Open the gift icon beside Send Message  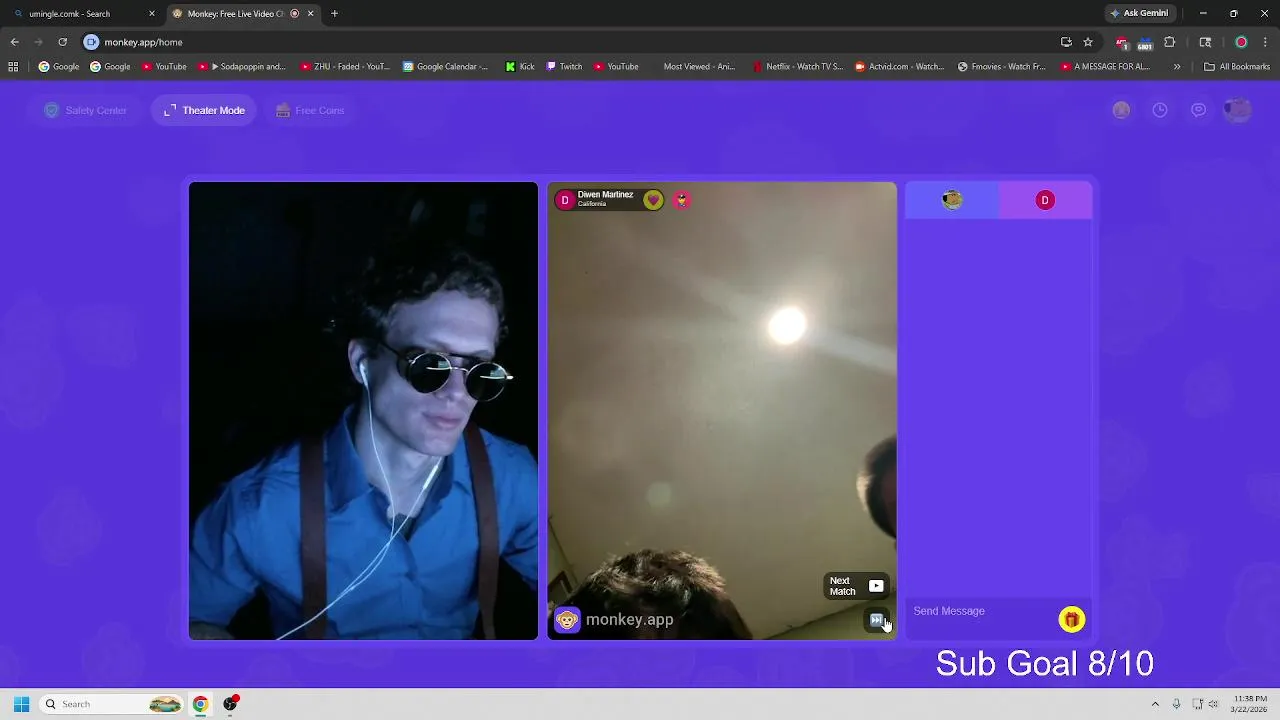1071,620
